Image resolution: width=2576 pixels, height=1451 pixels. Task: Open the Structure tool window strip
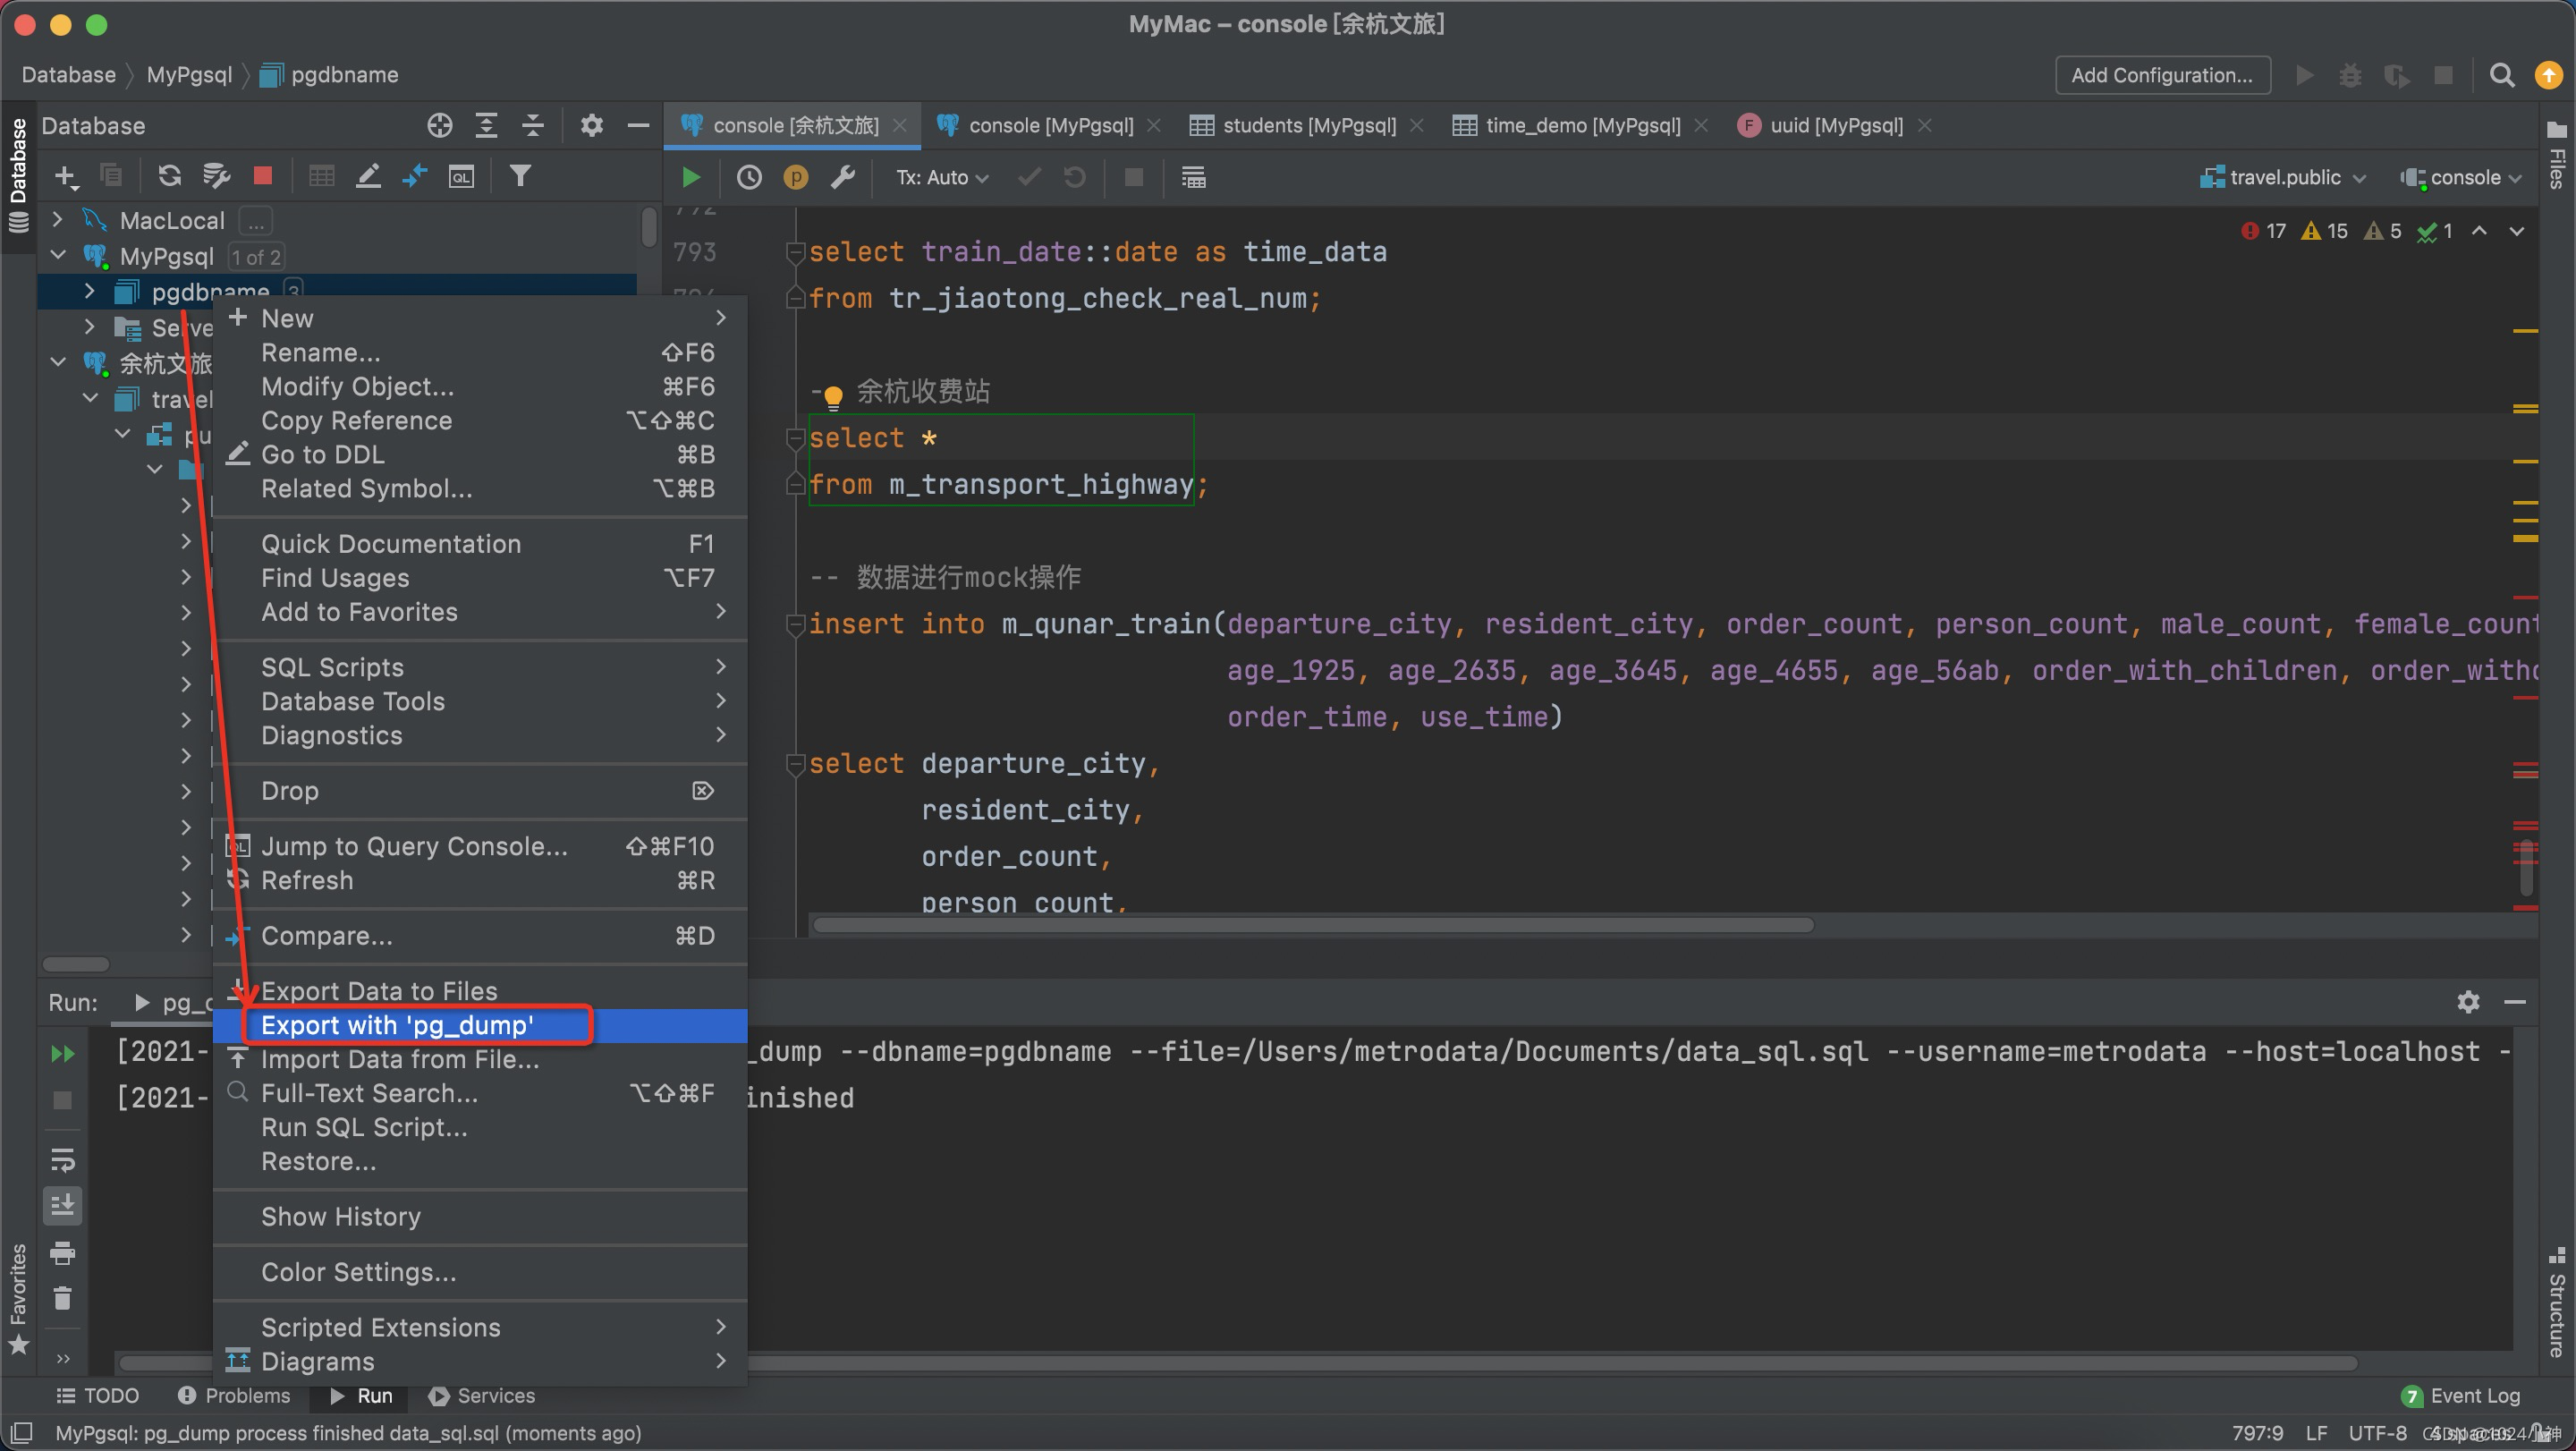(2556, 1302)
